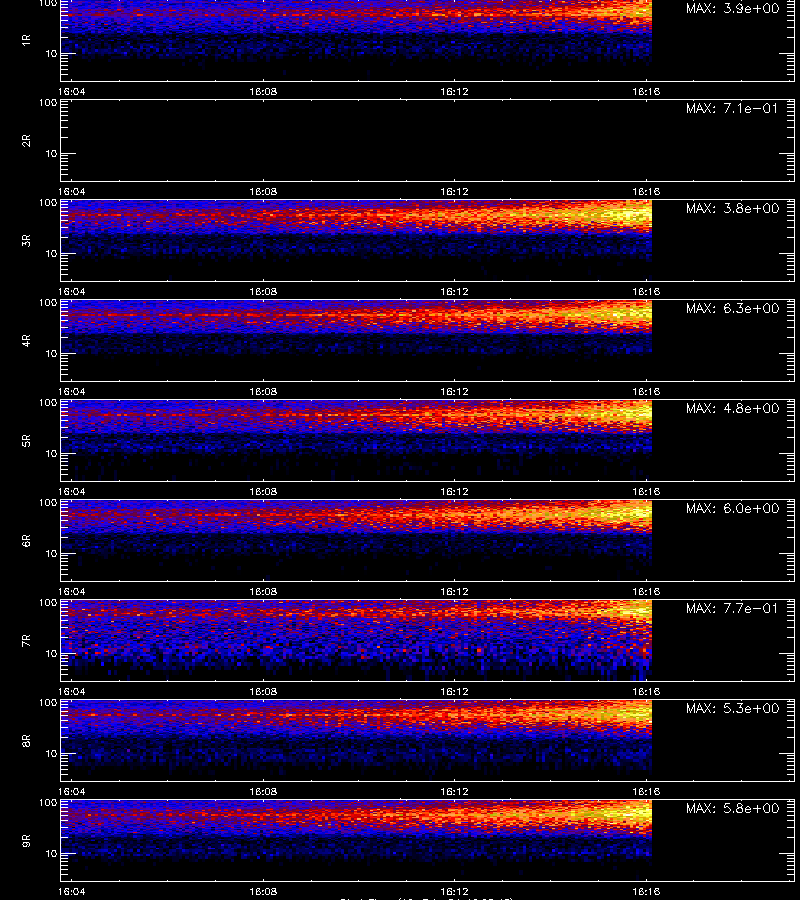Click the 16:08 label below the 1R panel
The height and width of the screenshot is (900, 800).
(x=263, y=91)
